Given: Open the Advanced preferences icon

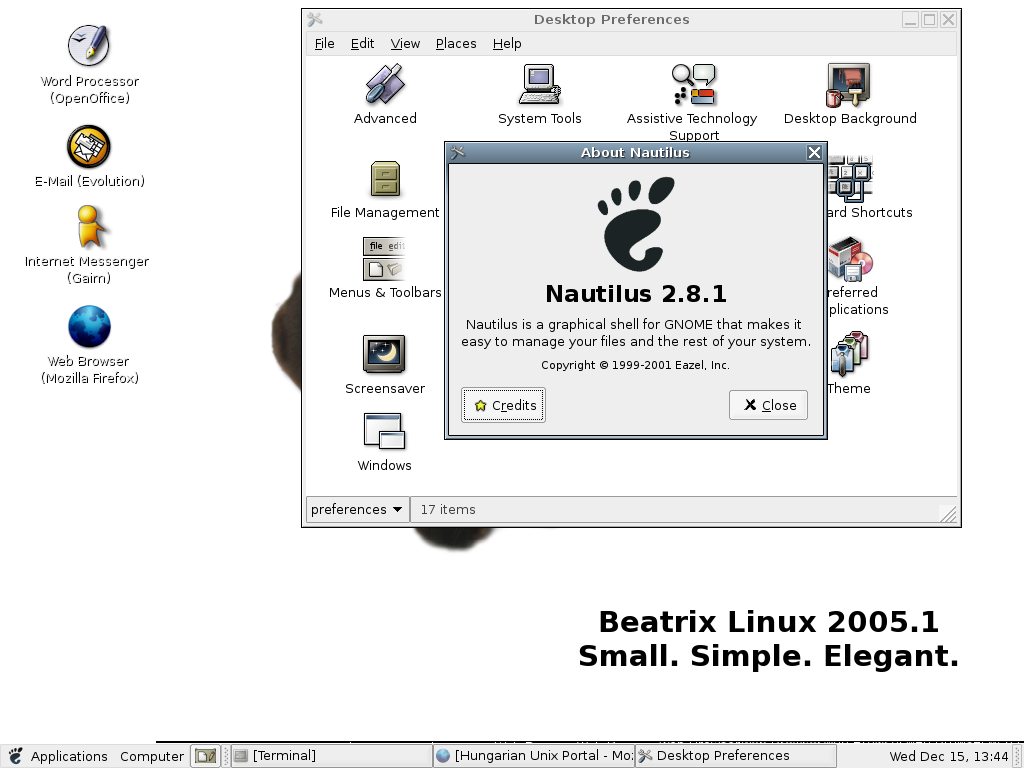Looking at the screenshot, I should pyautogui.click(x=385, y=84).
